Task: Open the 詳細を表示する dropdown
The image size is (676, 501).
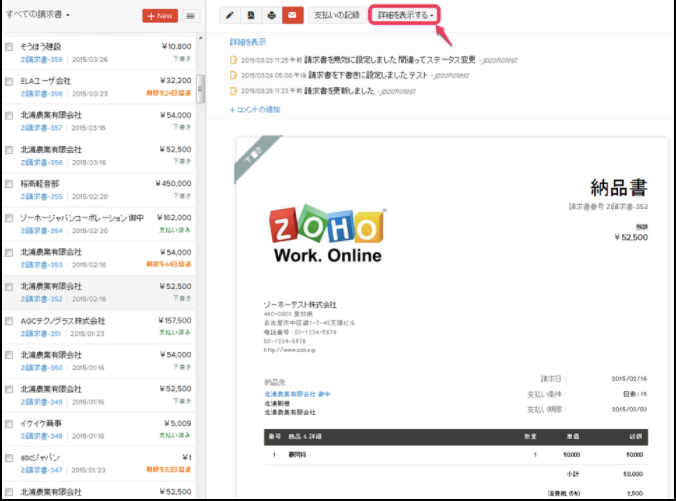Action: (405, 16)
